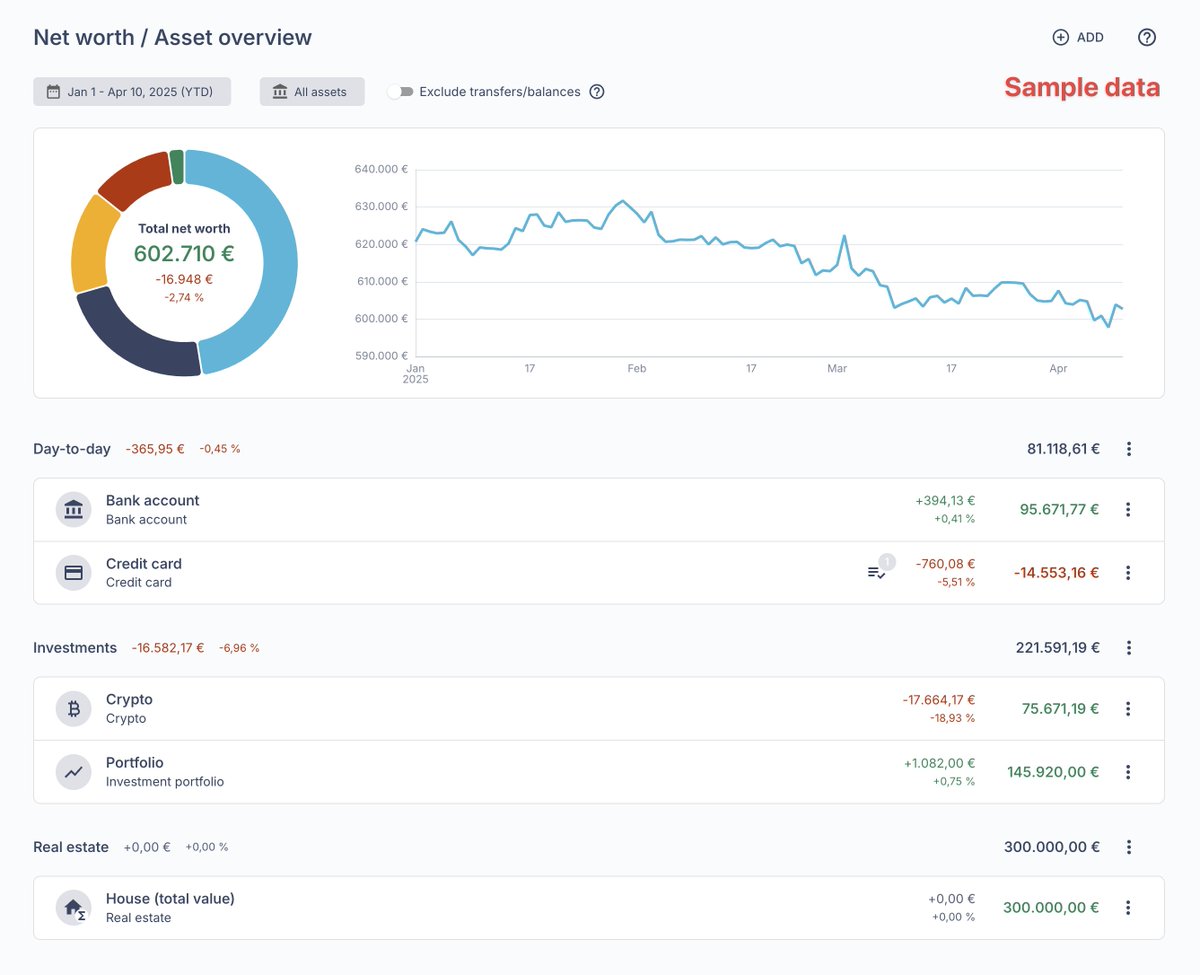Open the options menu on House row

pyautogui.click(x=1128, y=907)
